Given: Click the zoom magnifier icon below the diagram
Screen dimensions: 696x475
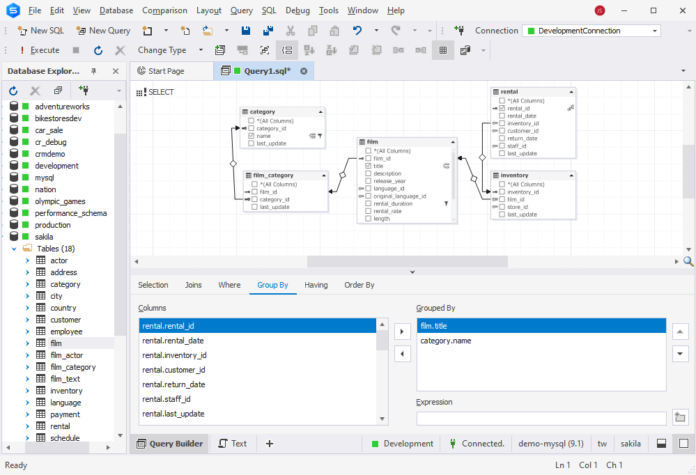Looking at the screenshot, I should coord(688,261).
